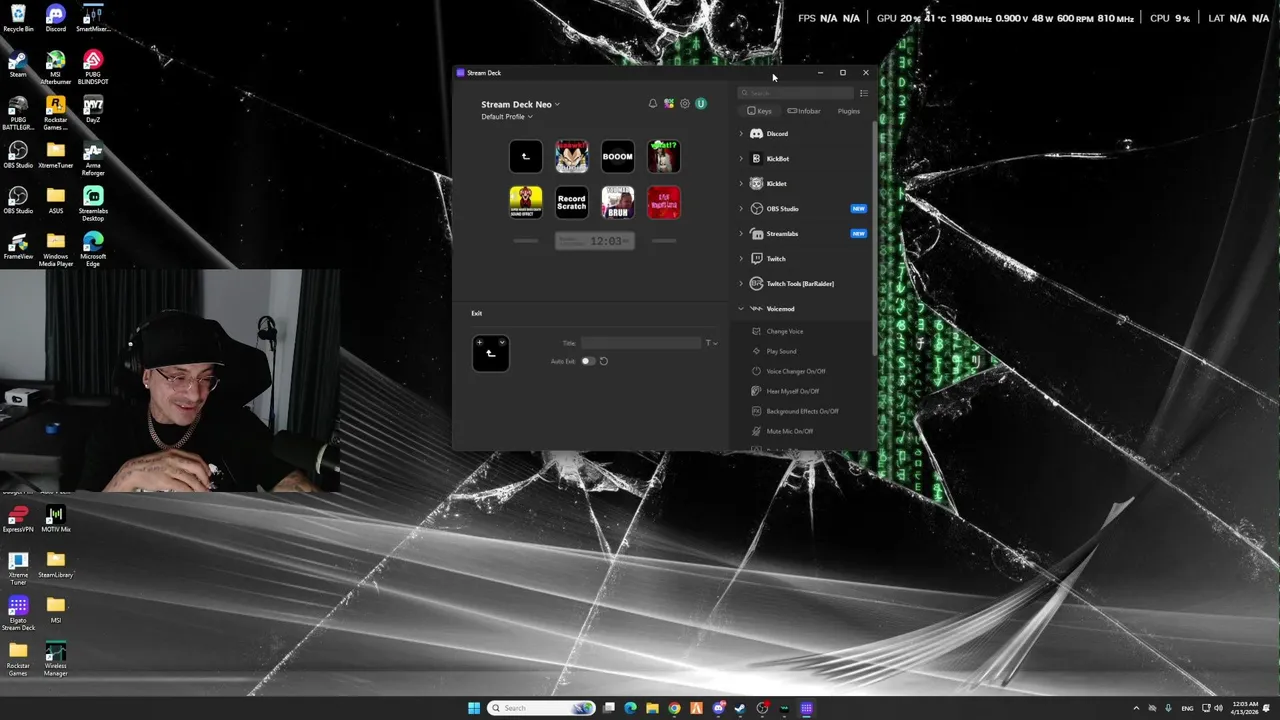Viewport: 1280px width, 720px height.
Task: Switch to the Plugins tab
Action: (849, 111)
